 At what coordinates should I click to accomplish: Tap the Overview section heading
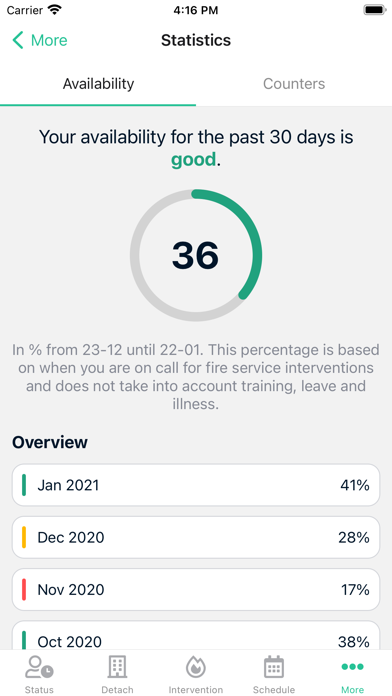tap(50, 442)
